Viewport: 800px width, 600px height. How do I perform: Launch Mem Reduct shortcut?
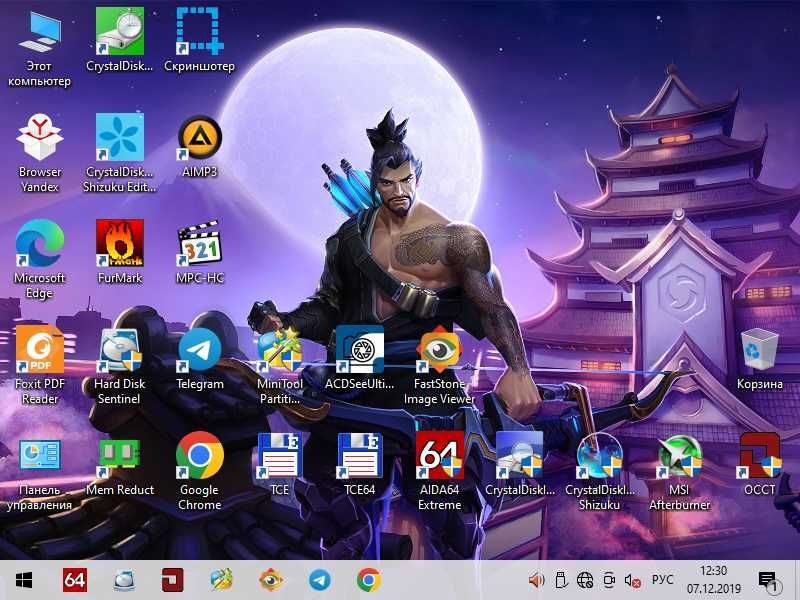(x=119, y=467)
